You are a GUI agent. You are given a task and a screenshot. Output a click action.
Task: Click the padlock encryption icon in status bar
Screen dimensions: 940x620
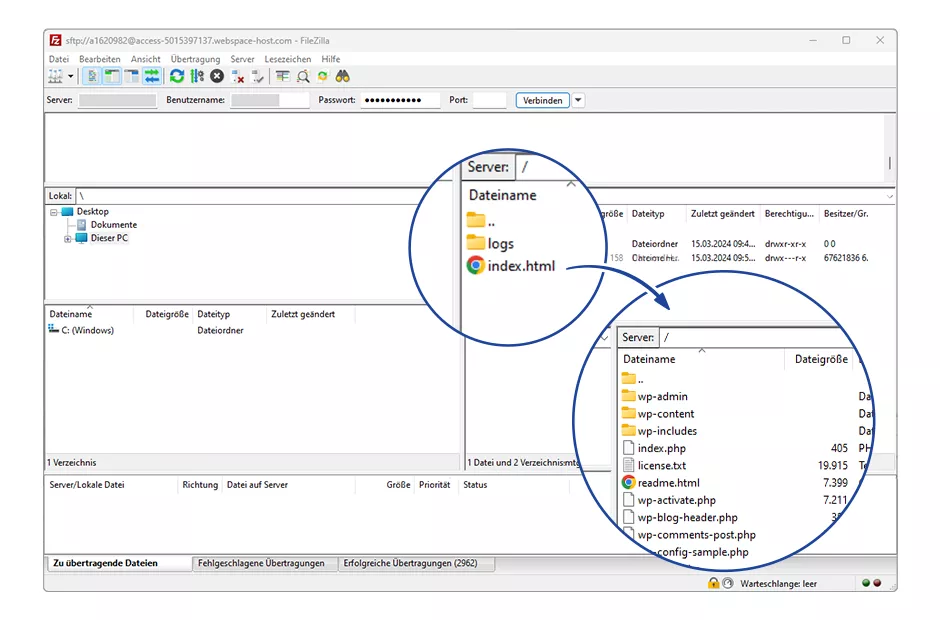(x=713, y=583)
